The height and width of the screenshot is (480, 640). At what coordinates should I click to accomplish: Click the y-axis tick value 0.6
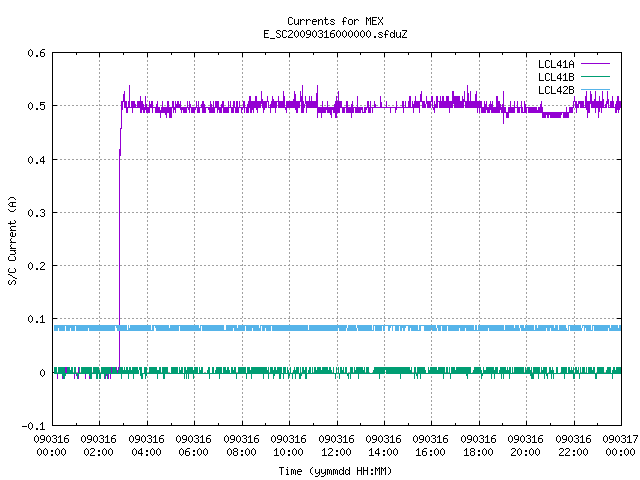pos(36,53)
